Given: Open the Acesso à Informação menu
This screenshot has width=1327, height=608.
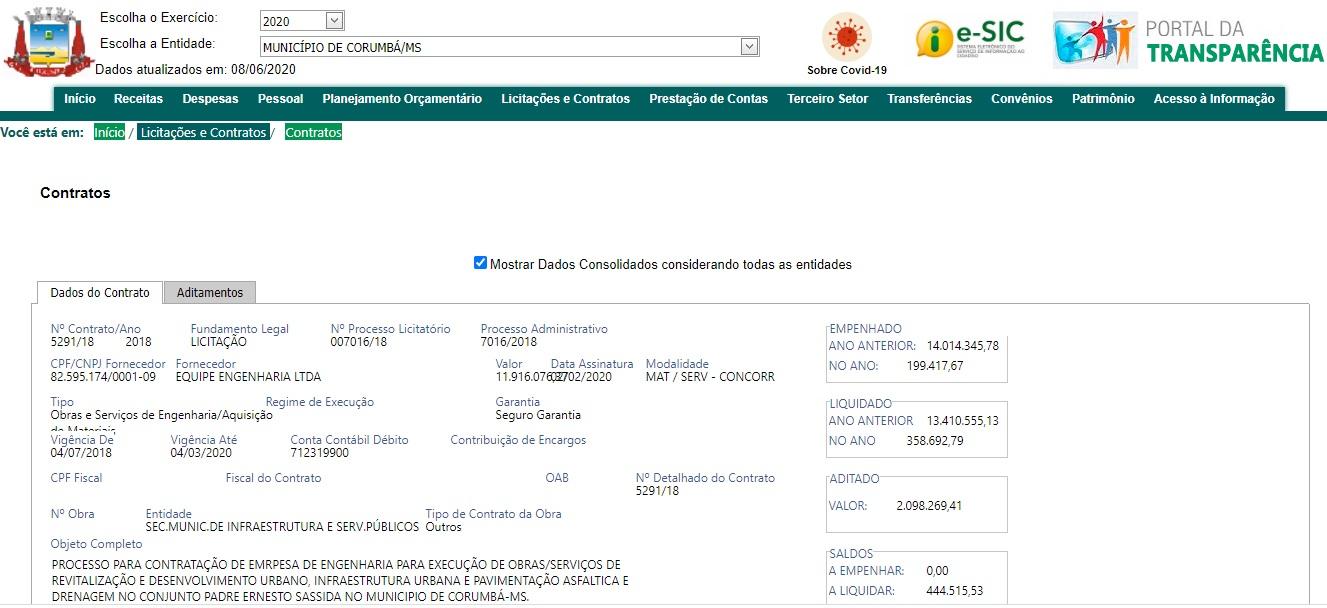Looking at the screenshot, I should (1213, 99).
